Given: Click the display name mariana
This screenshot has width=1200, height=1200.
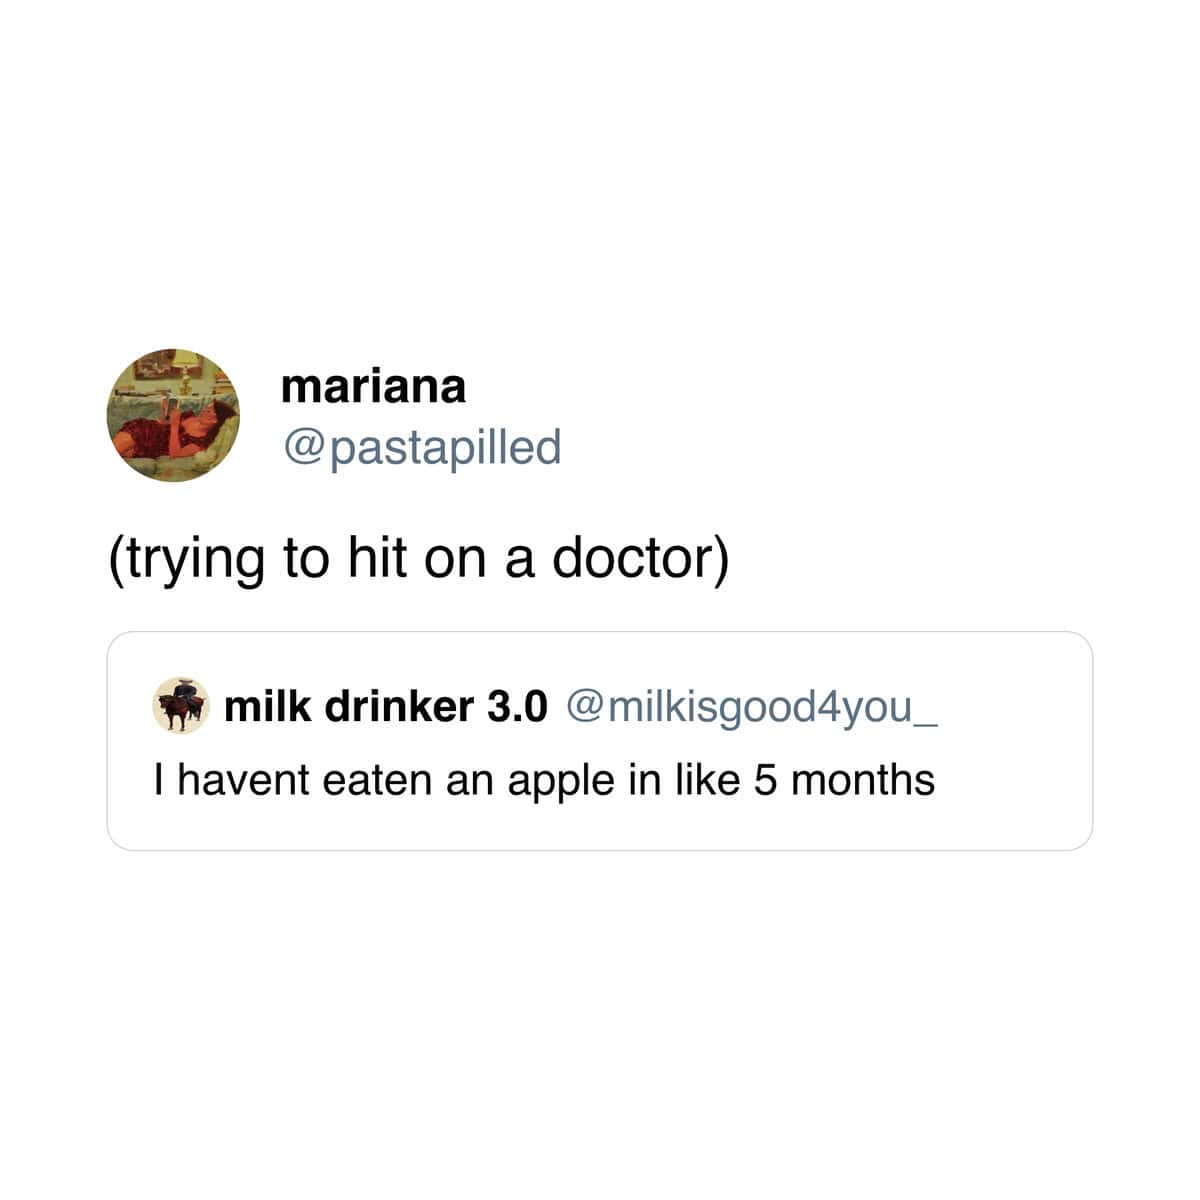Looking at the screenshot, I should (373, 385).
